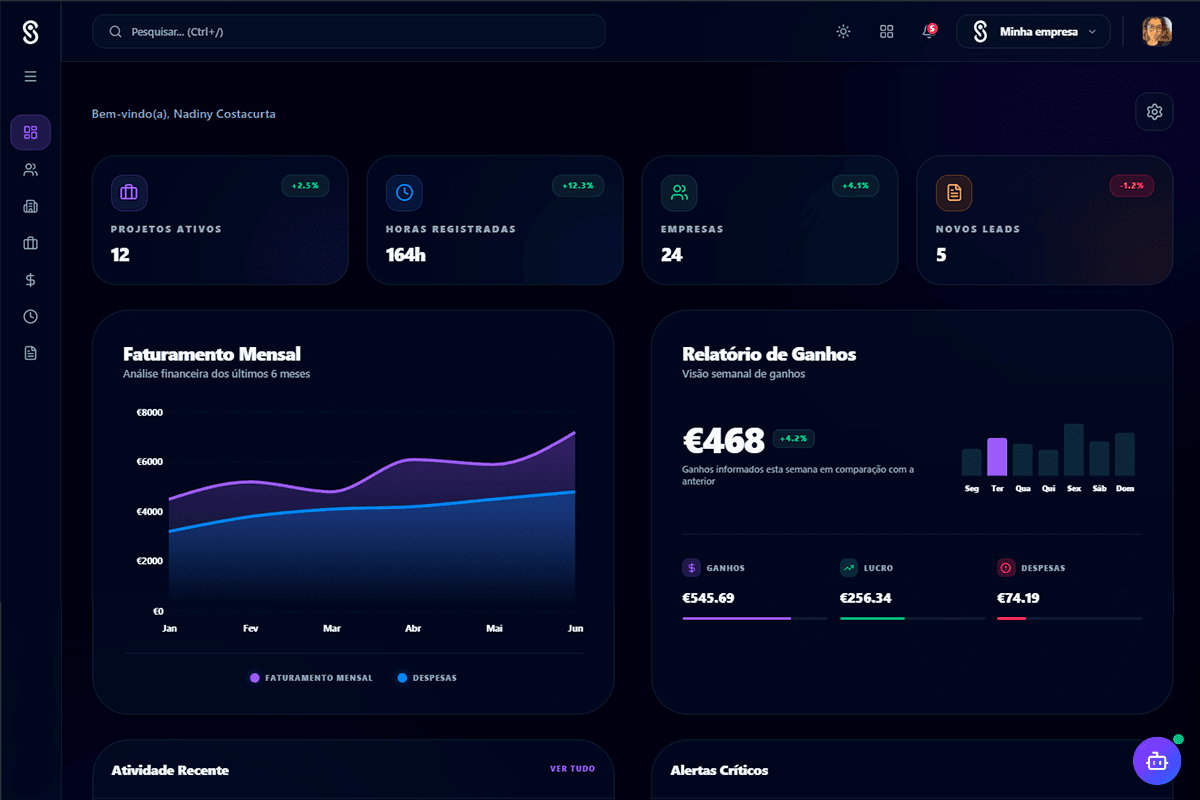
Task: Expand the Minha empresa company dropdown
Action: point(1033,32)
